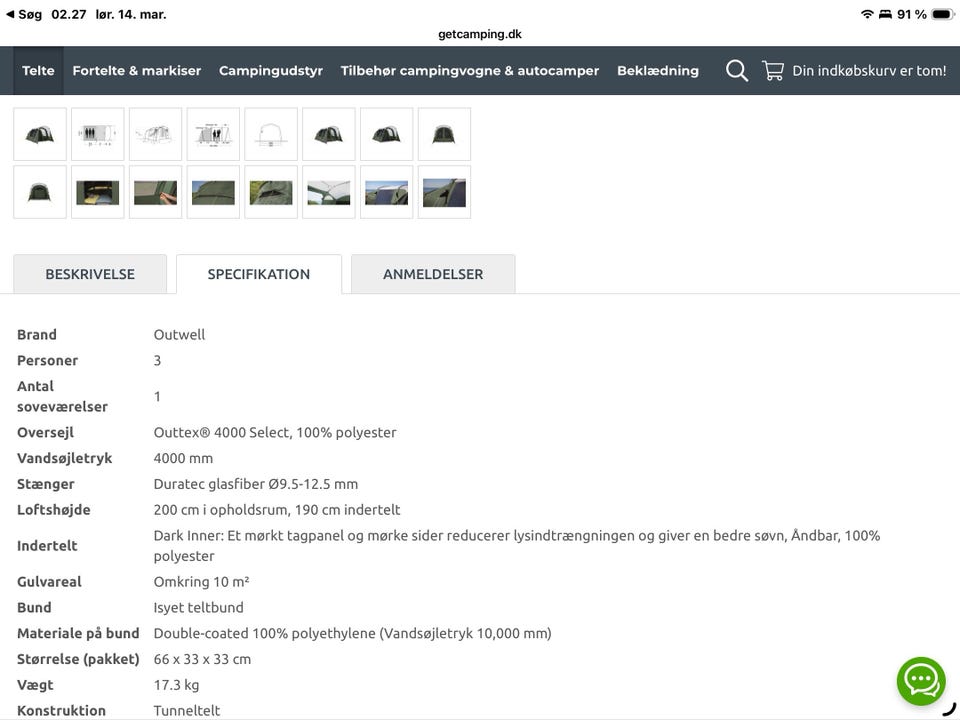Select the 'Størrelse (pakket)' label
960x720 pixels.
click(x=78, y=659)
